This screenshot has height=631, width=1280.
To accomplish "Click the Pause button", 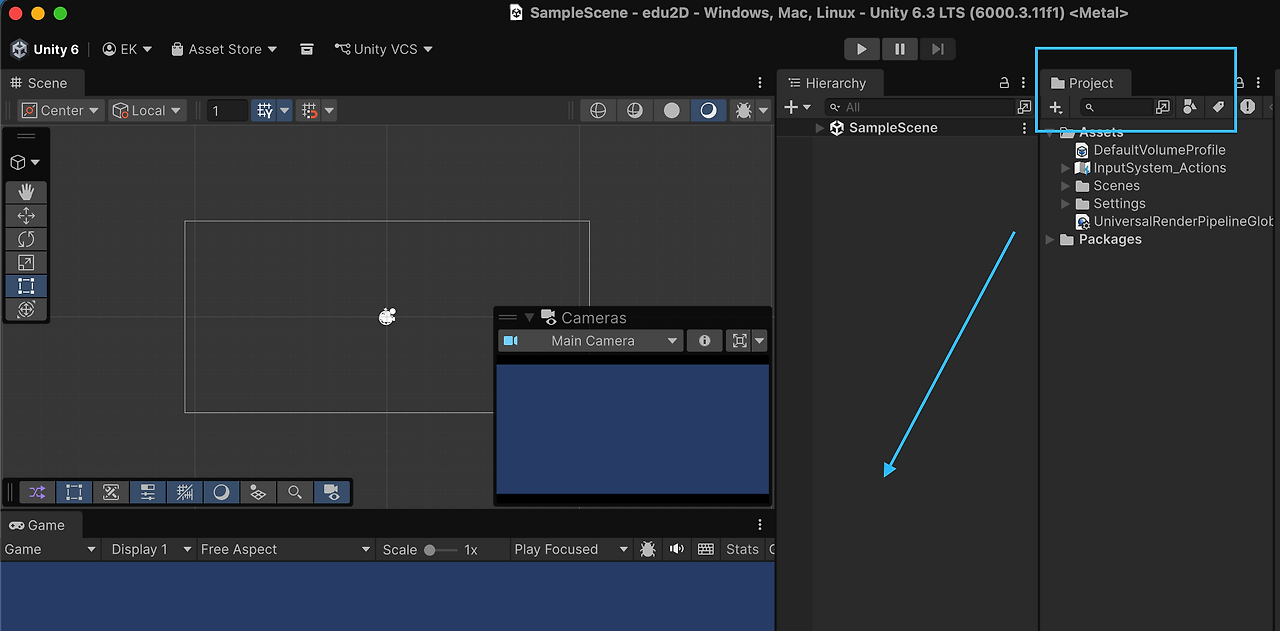I will coord(900,49).
